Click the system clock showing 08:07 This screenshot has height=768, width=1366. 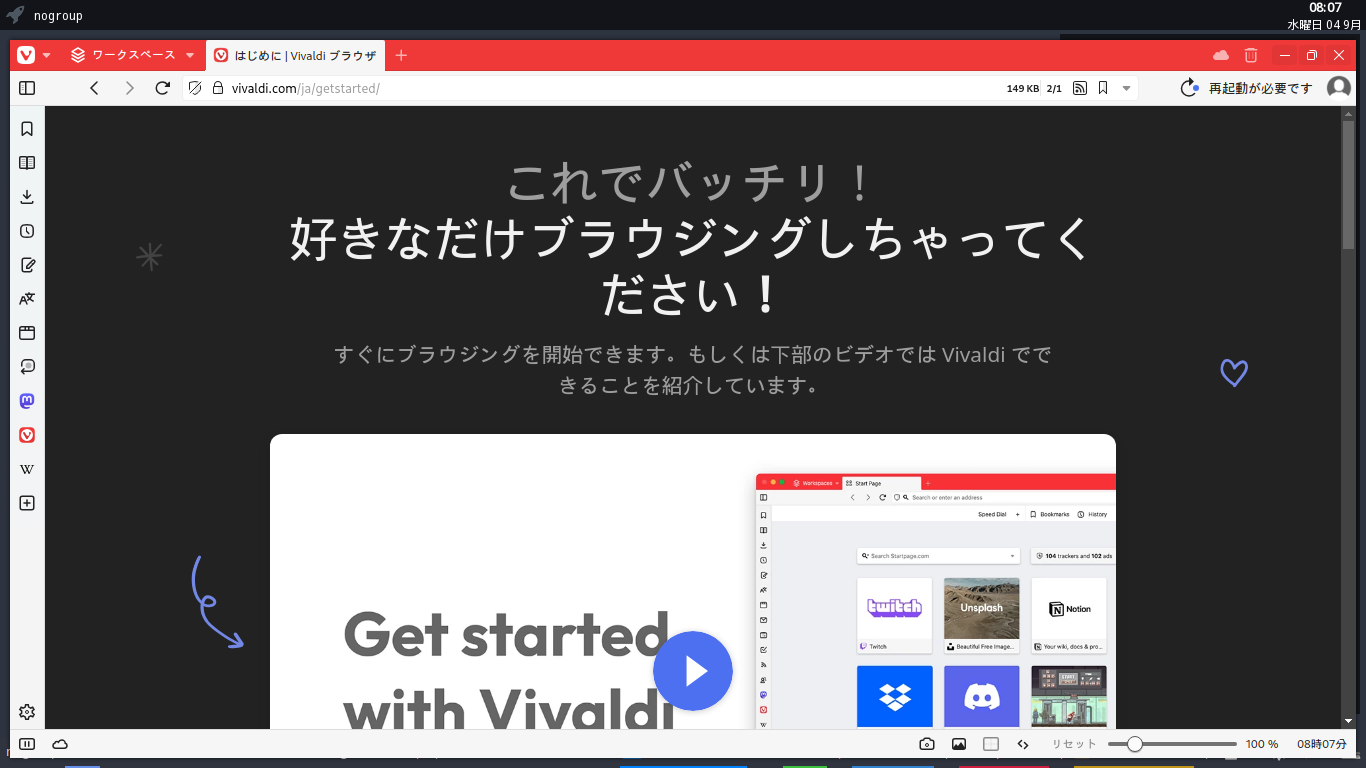[1325, 8]
